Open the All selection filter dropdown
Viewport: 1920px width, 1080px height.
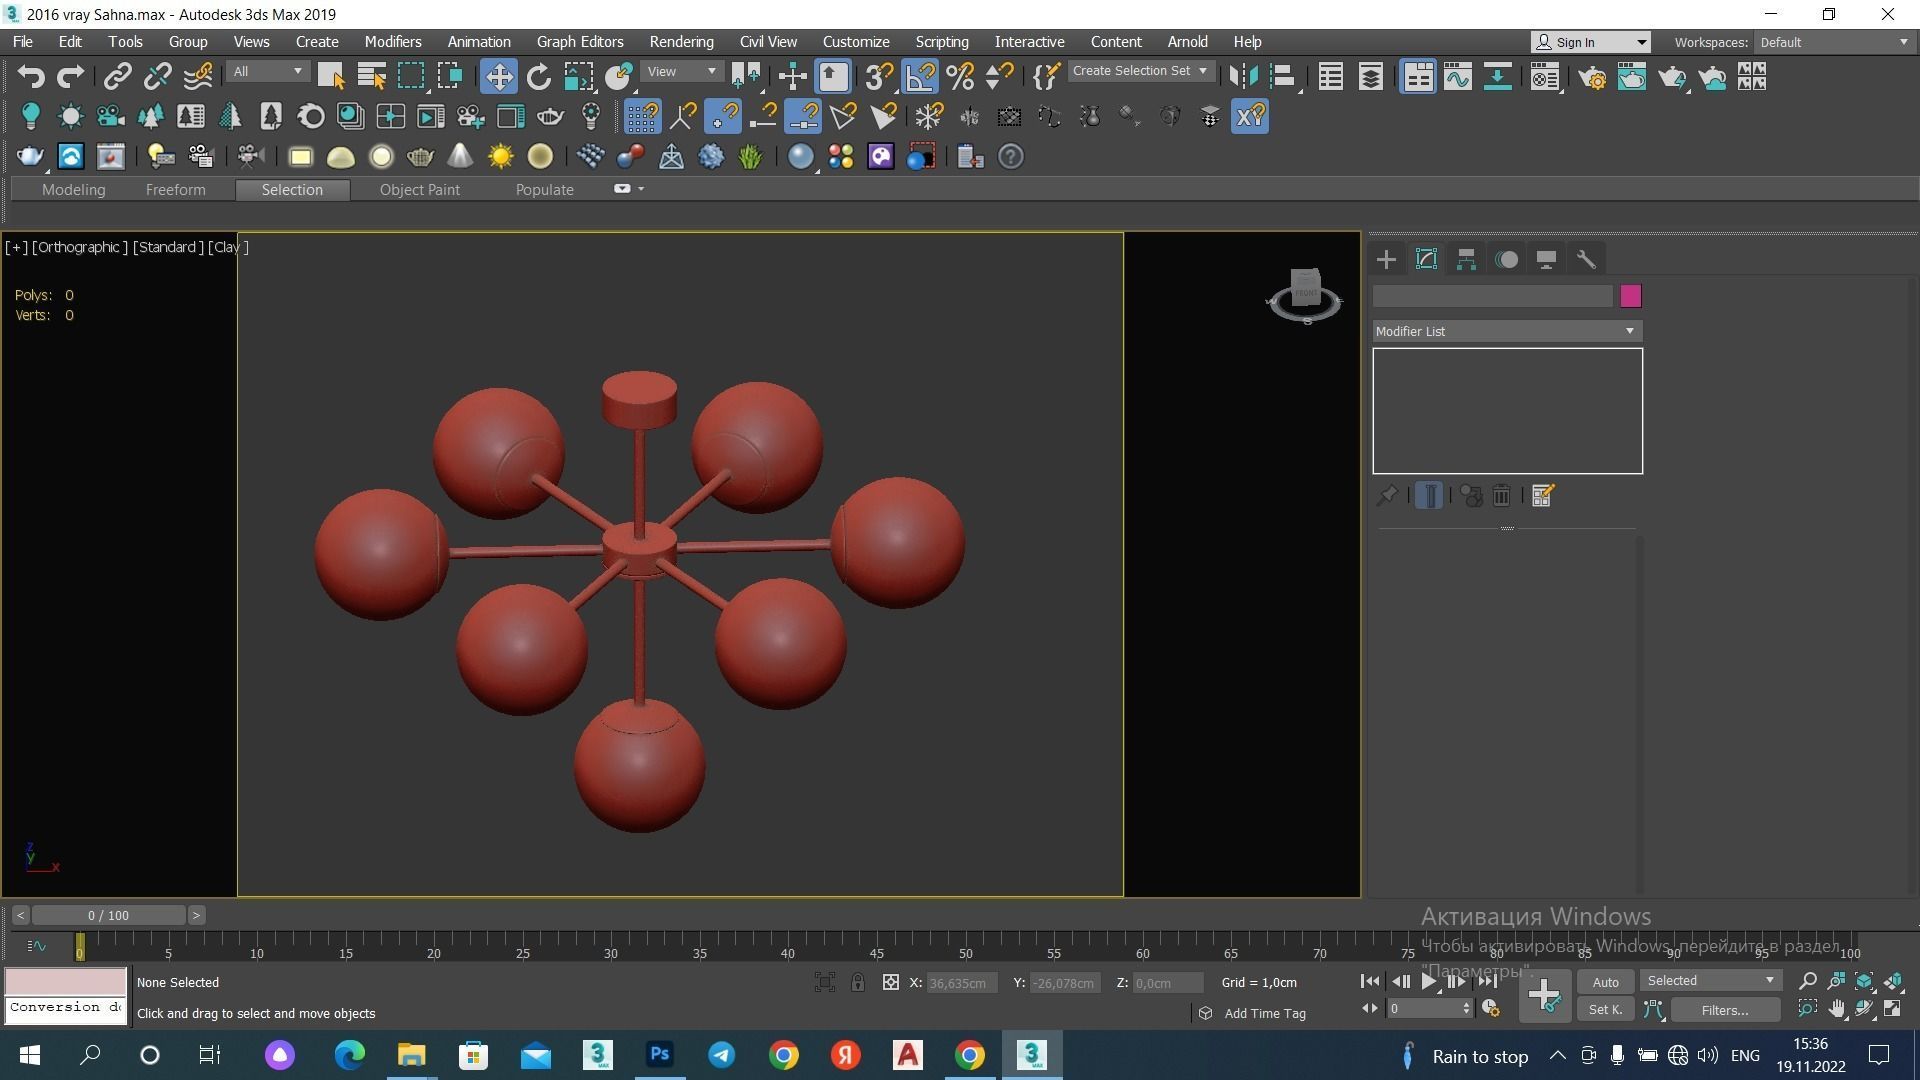click(x=267, y=72)
